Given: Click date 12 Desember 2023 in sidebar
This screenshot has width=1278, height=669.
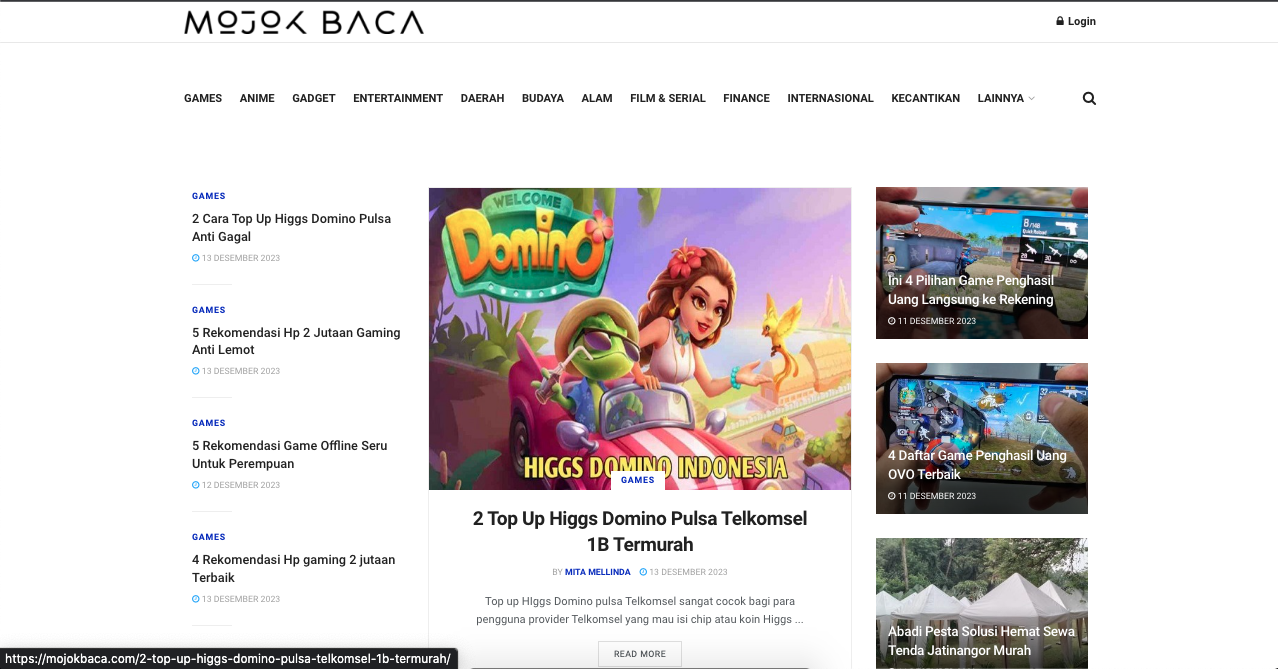Looking at the screenshot, I should coord(236,485).
